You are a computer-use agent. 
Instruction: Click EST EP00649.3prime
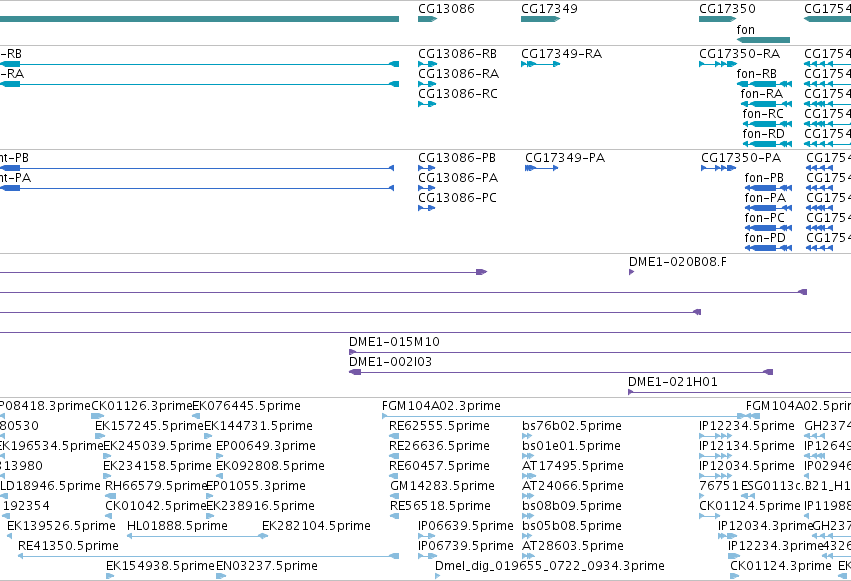coord(266,446)
